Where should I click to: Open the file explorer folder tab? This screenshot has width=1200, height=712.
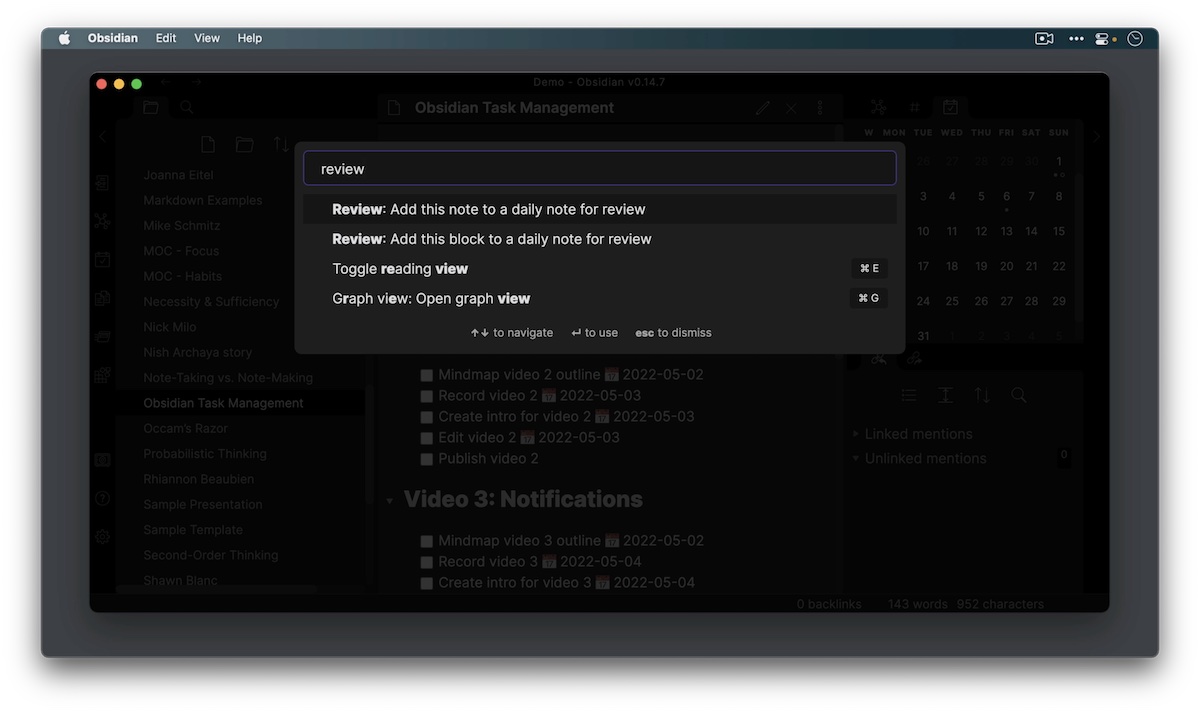(151, 108)
